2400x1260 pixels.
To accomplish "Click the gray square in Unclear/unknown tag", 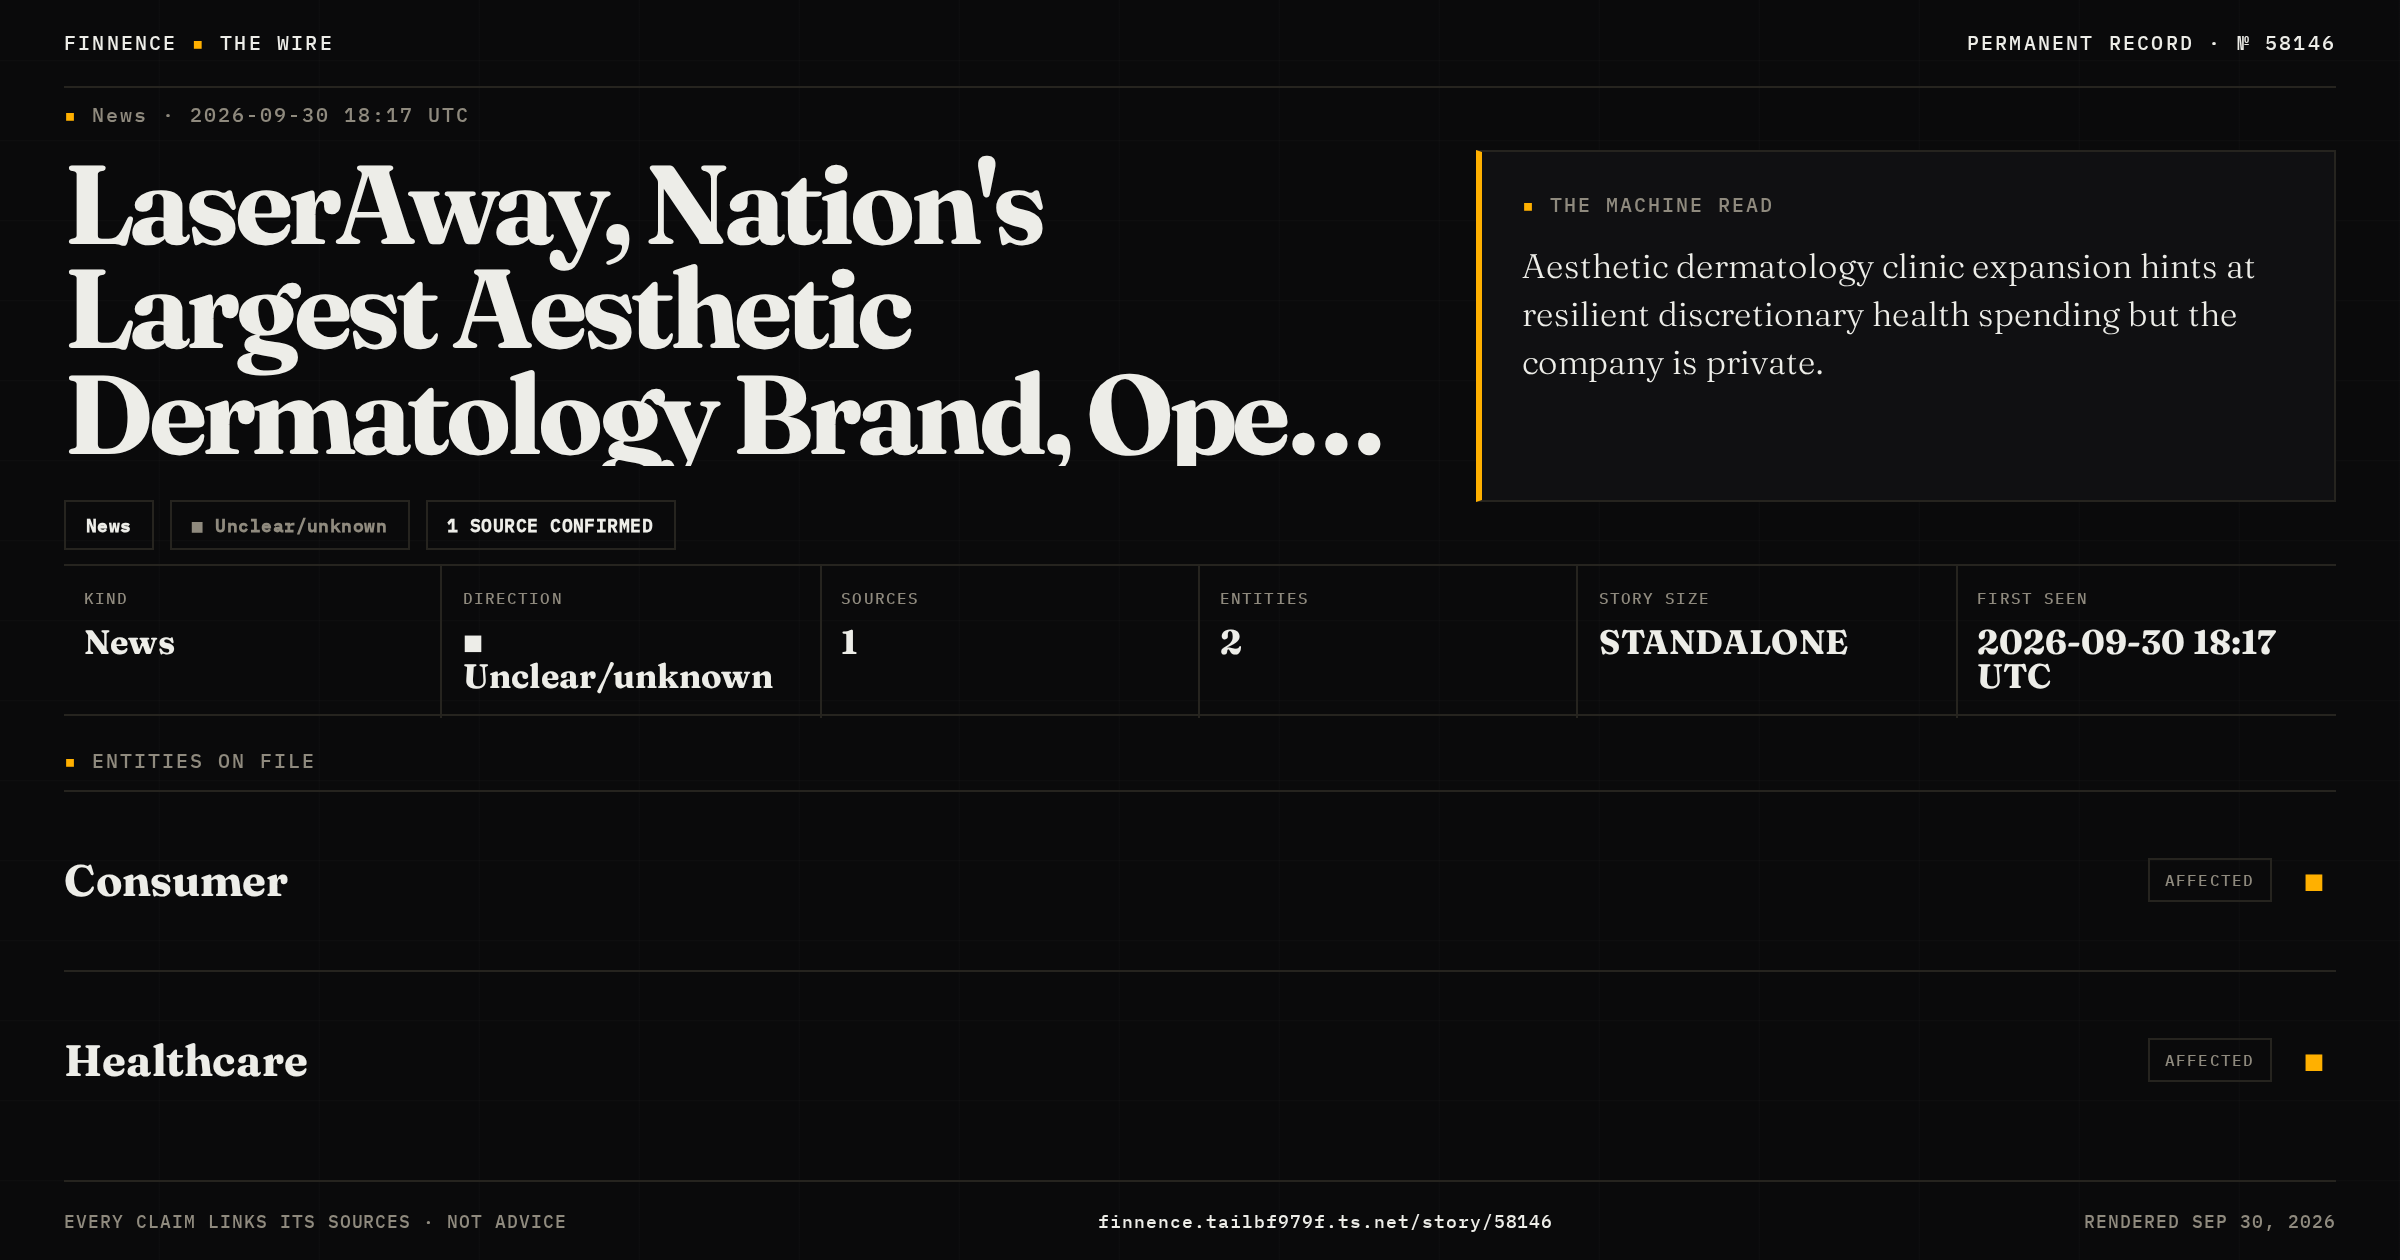I will pos(197,527).
